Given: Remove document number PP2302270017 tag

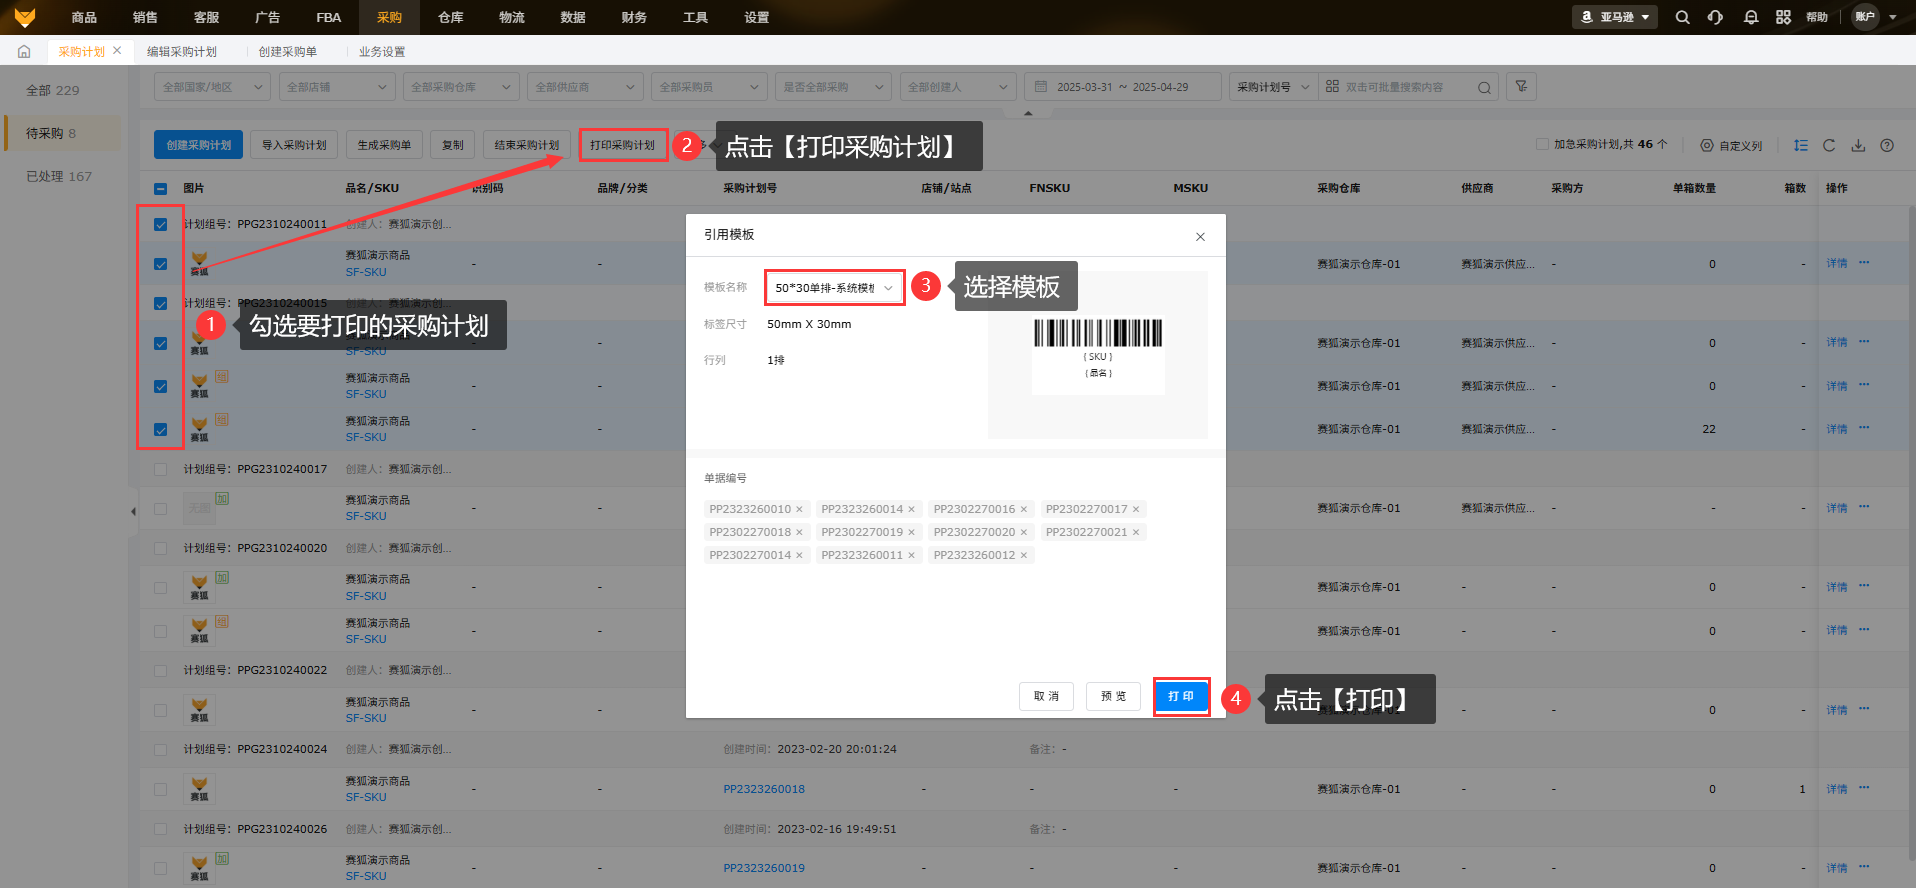Looking at the screenshot, I should [x=1135, y=509].
